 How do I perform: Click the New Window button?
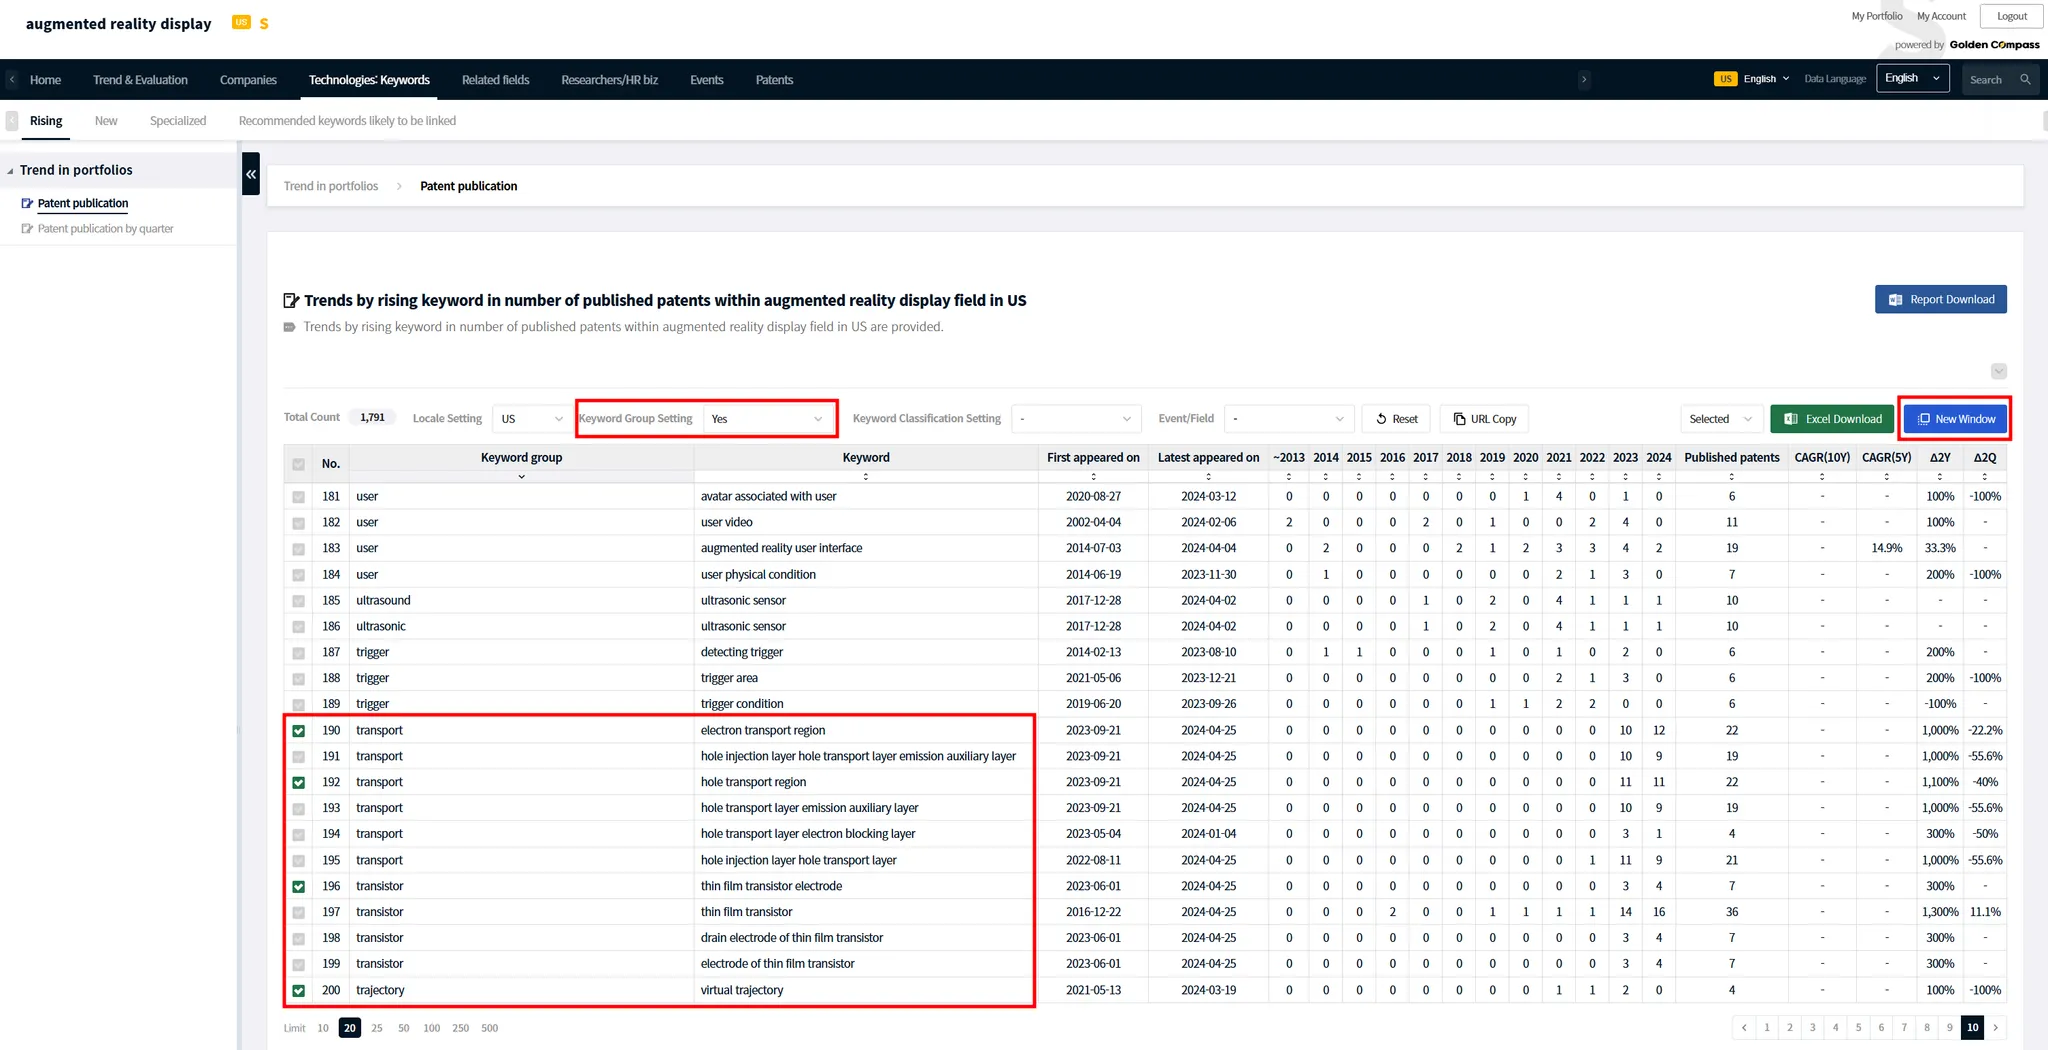[1955, 419]
